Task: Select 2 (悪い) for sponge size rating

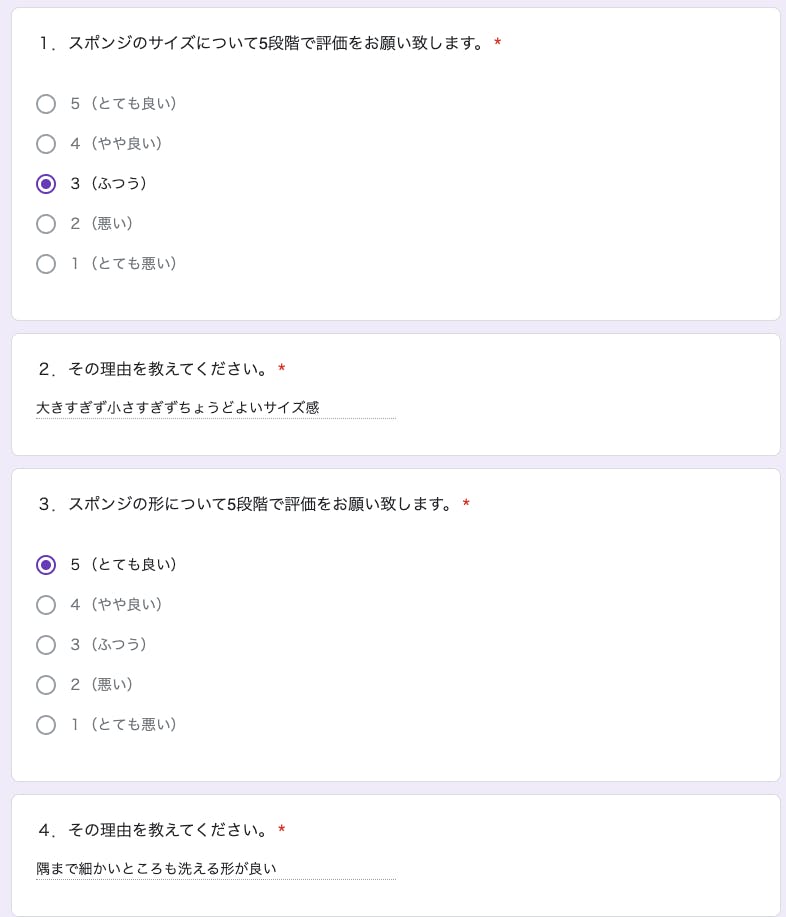Action: click(46, 224)
